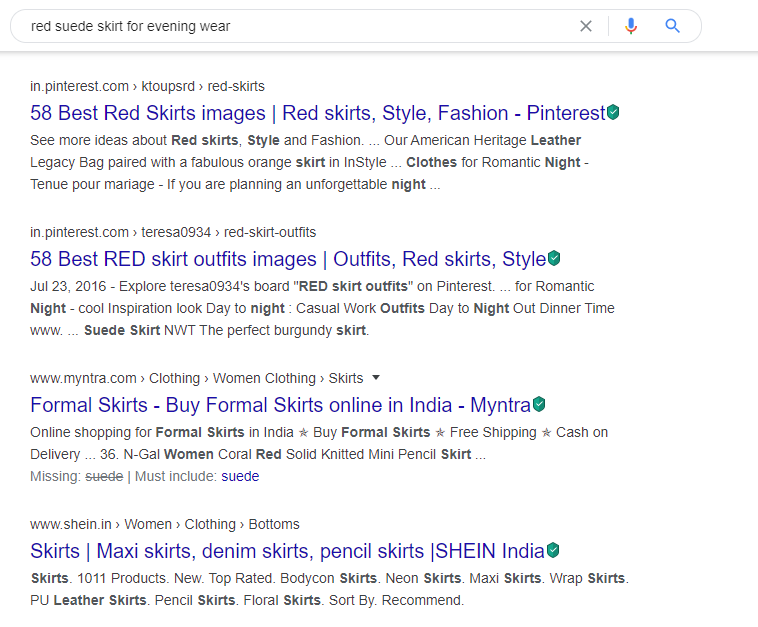Open 'Formal Skirts - Buy Formal Skirts online' link
This screenshot has width=758, height=627.
pyautogui.click(x=280, y=405)
